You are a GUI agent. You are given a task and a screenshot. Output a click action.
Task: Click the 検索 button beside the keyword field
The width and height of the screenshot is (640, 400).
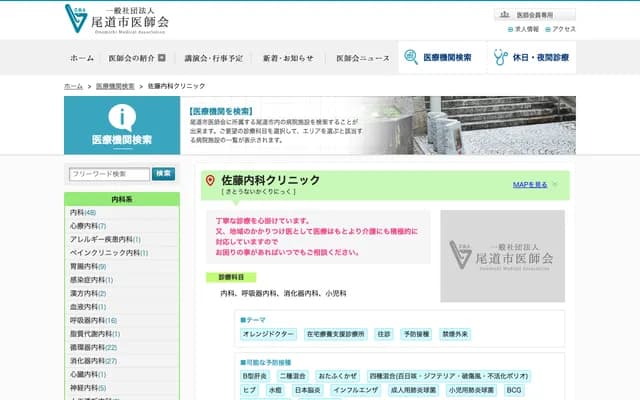(x=163, y=173)
